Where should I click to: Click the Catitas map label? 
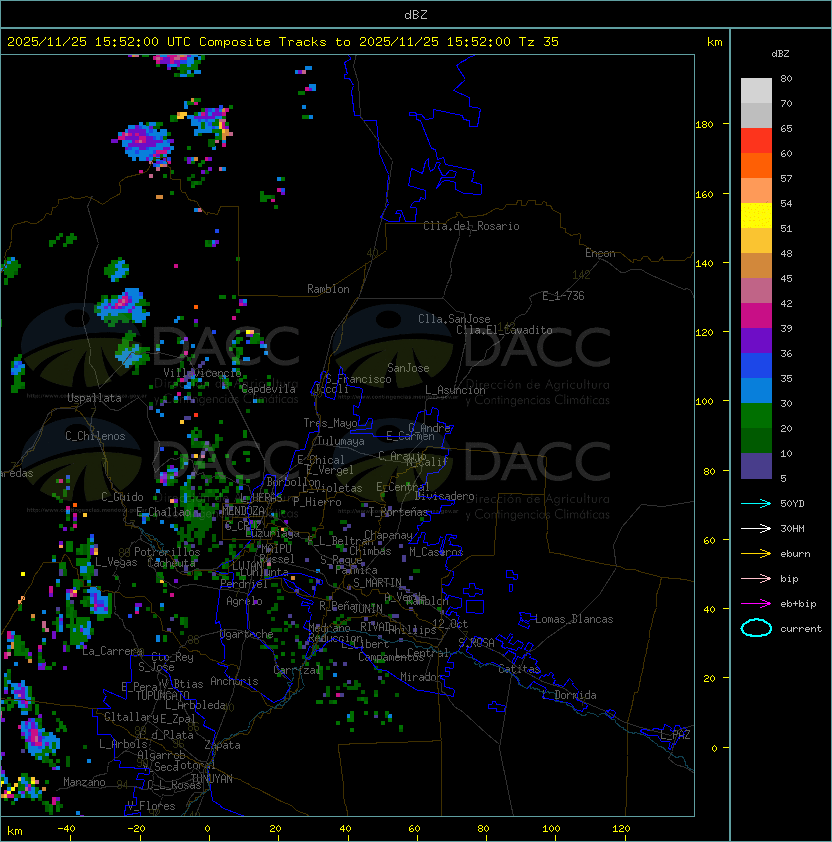pyautogui.click(x=519, y=669)
